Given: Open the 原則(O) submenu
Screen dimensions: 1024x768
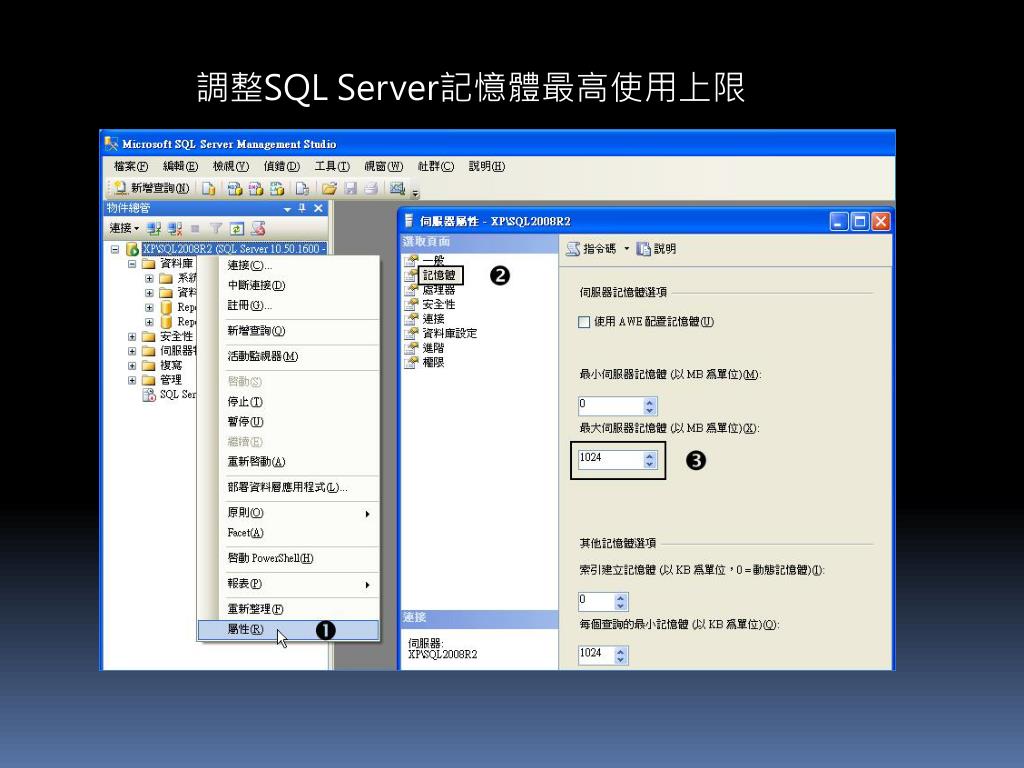Looking at the screenshot, I should coord(289,513).
